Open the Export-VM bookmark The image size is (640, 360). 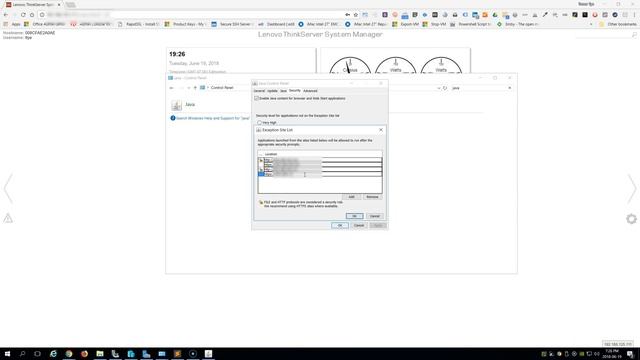coord(406,24)
